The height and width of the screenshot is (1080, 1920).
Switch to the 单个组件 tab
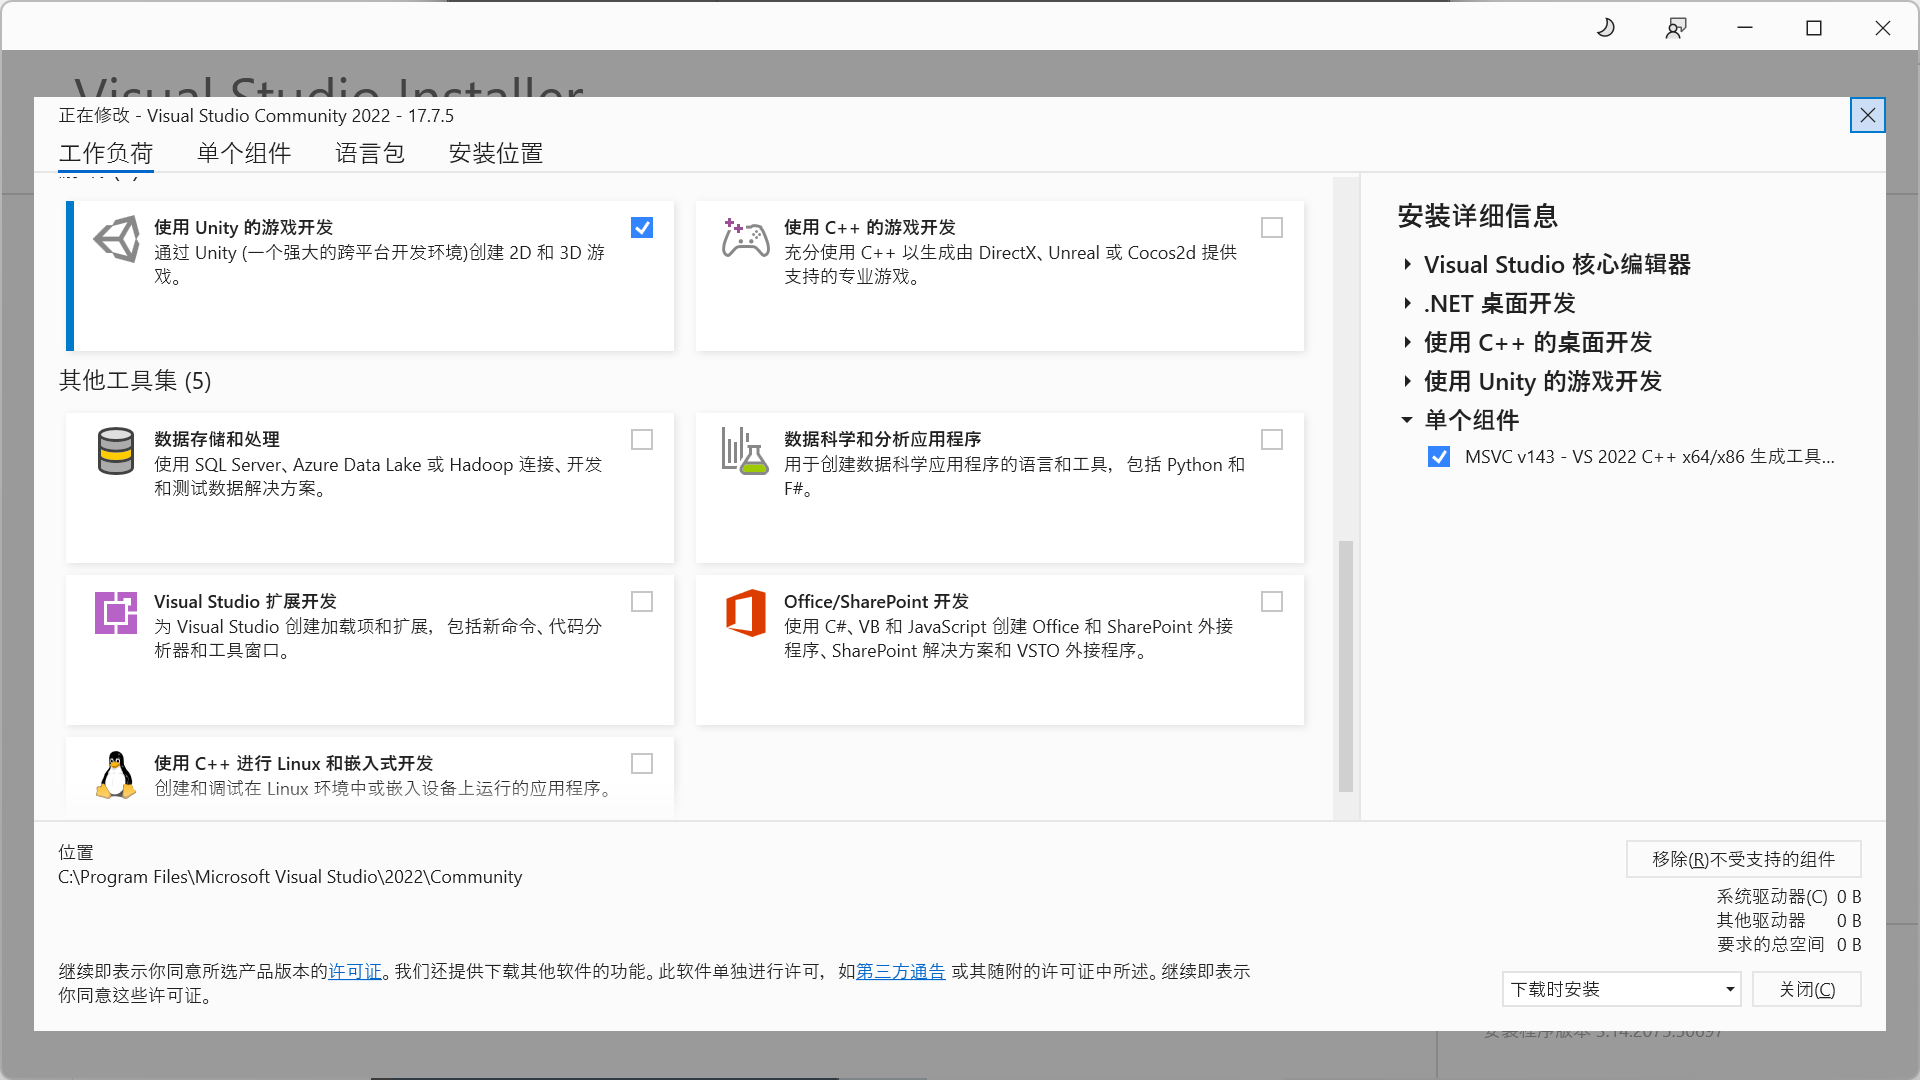click(244, 153)
